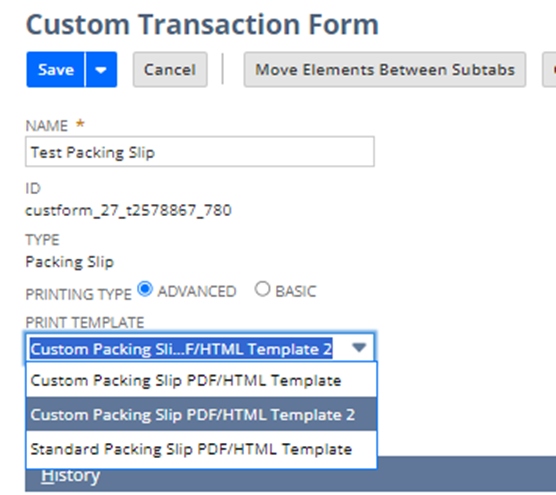Click the partially visible button right of Move Elements
This screenshot has width=556, height=495.
[x=549, y=69]
